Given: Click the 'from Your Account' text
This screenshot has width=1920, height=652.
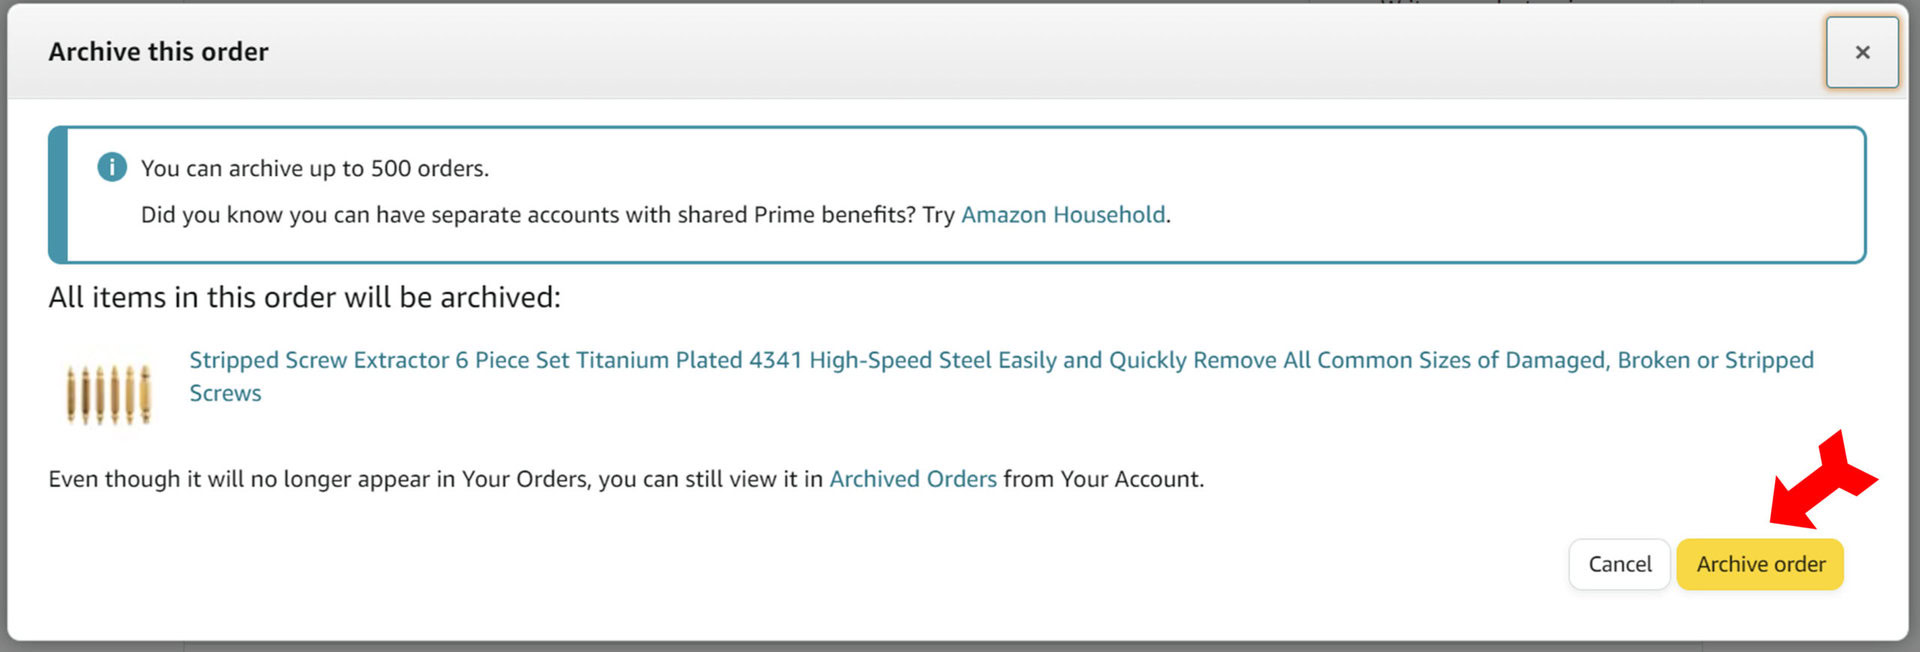Looking at the screenshot, I should pos(1103,479).
